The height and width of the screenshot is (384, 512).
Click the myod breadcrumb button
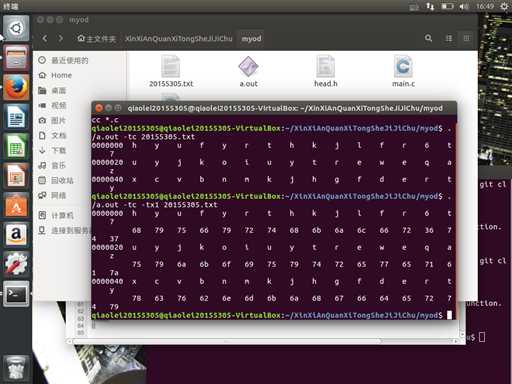(251, 39)
